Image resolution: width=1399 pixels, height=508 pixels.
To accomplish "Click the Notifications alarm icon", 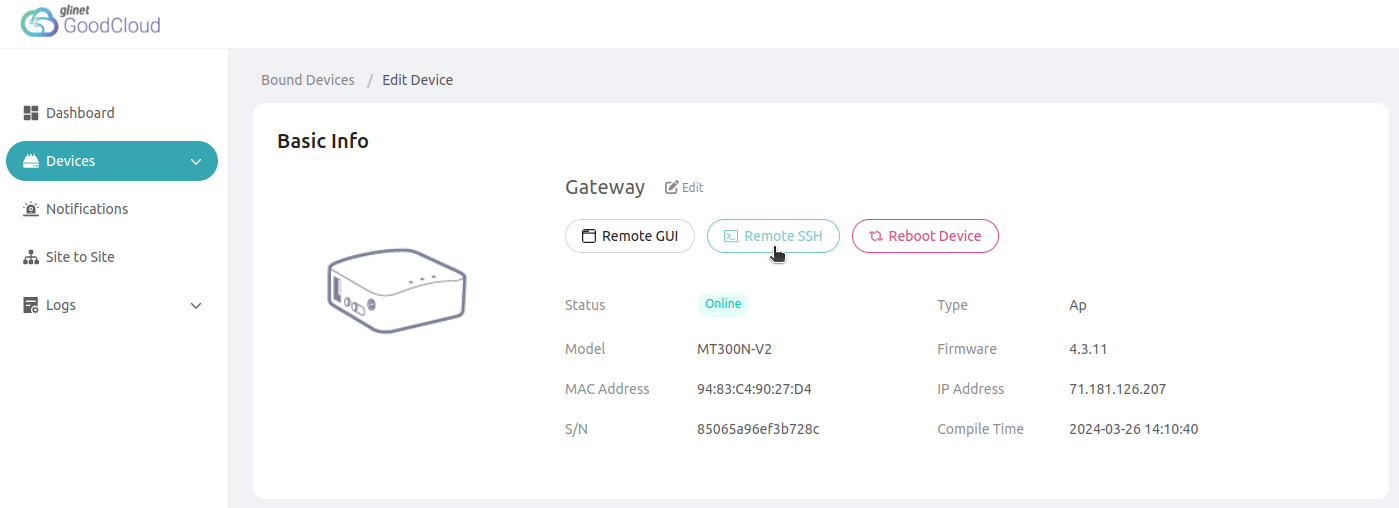I will 30,209.
